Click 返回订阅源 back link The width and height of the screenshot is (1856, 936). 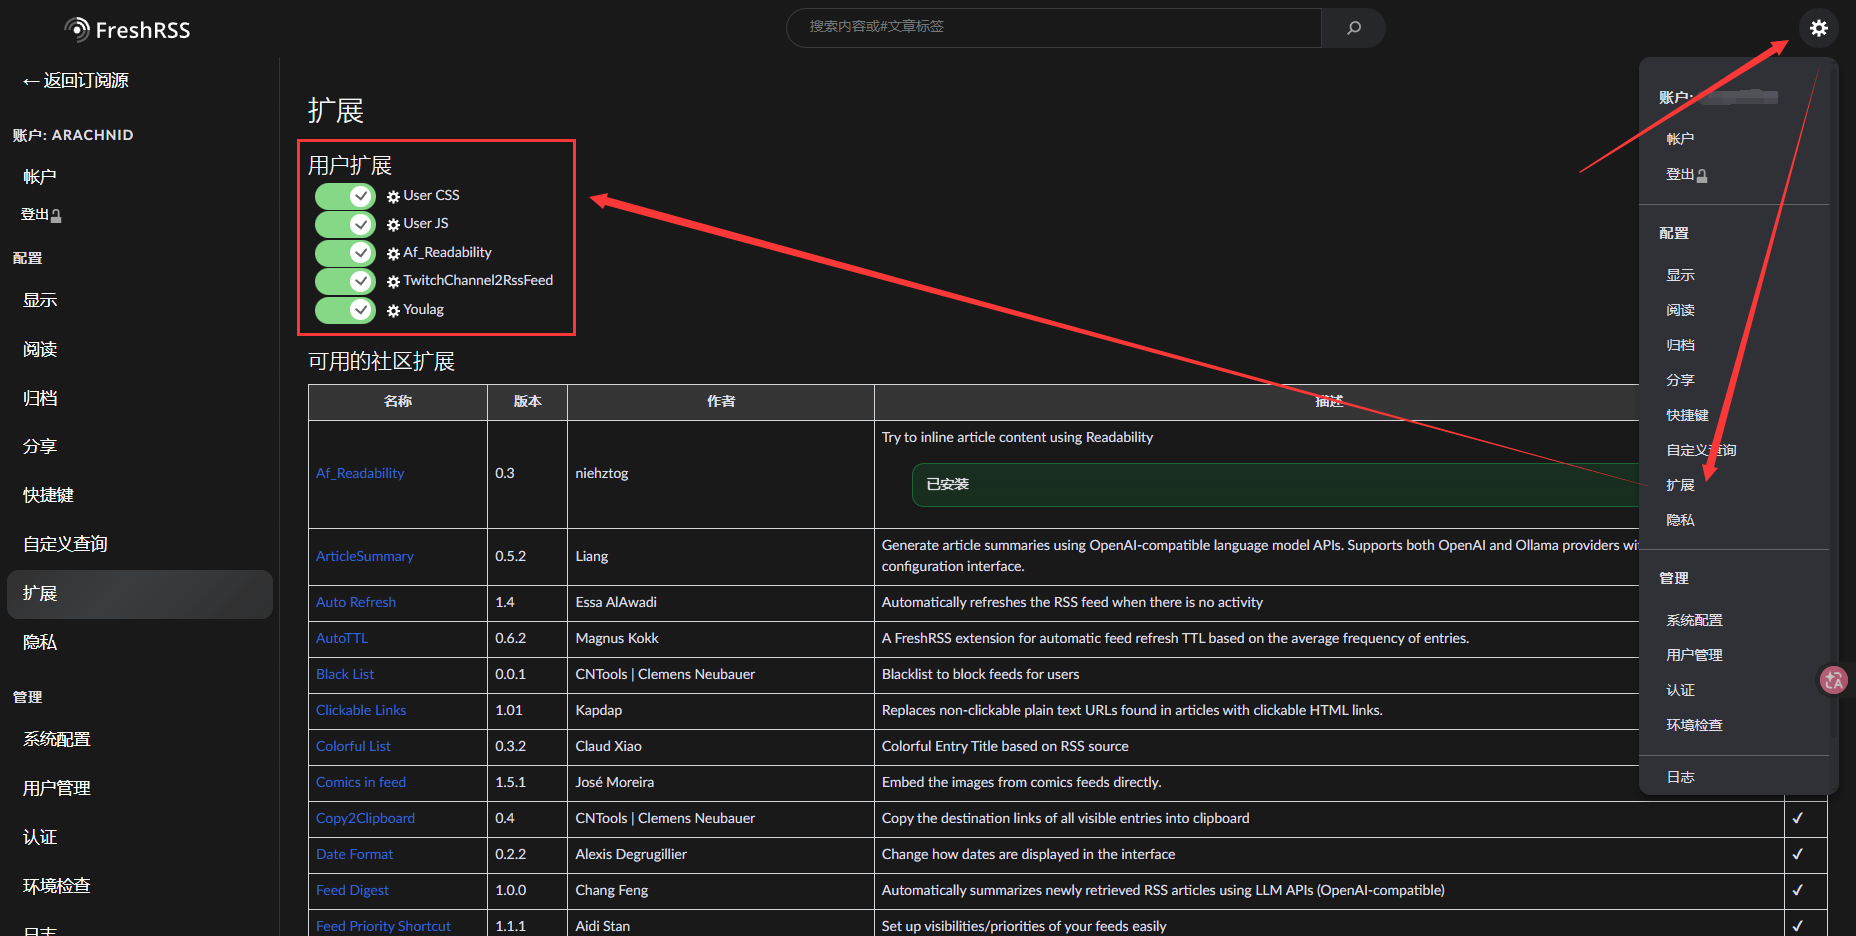pos(76,81)
